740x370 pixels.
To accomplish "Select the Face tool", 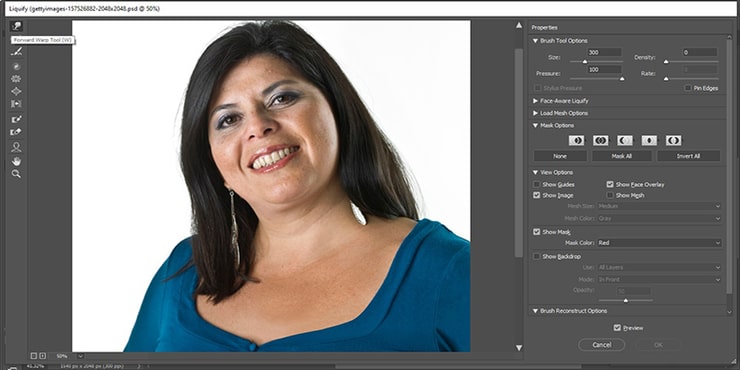I will [16, 147].
